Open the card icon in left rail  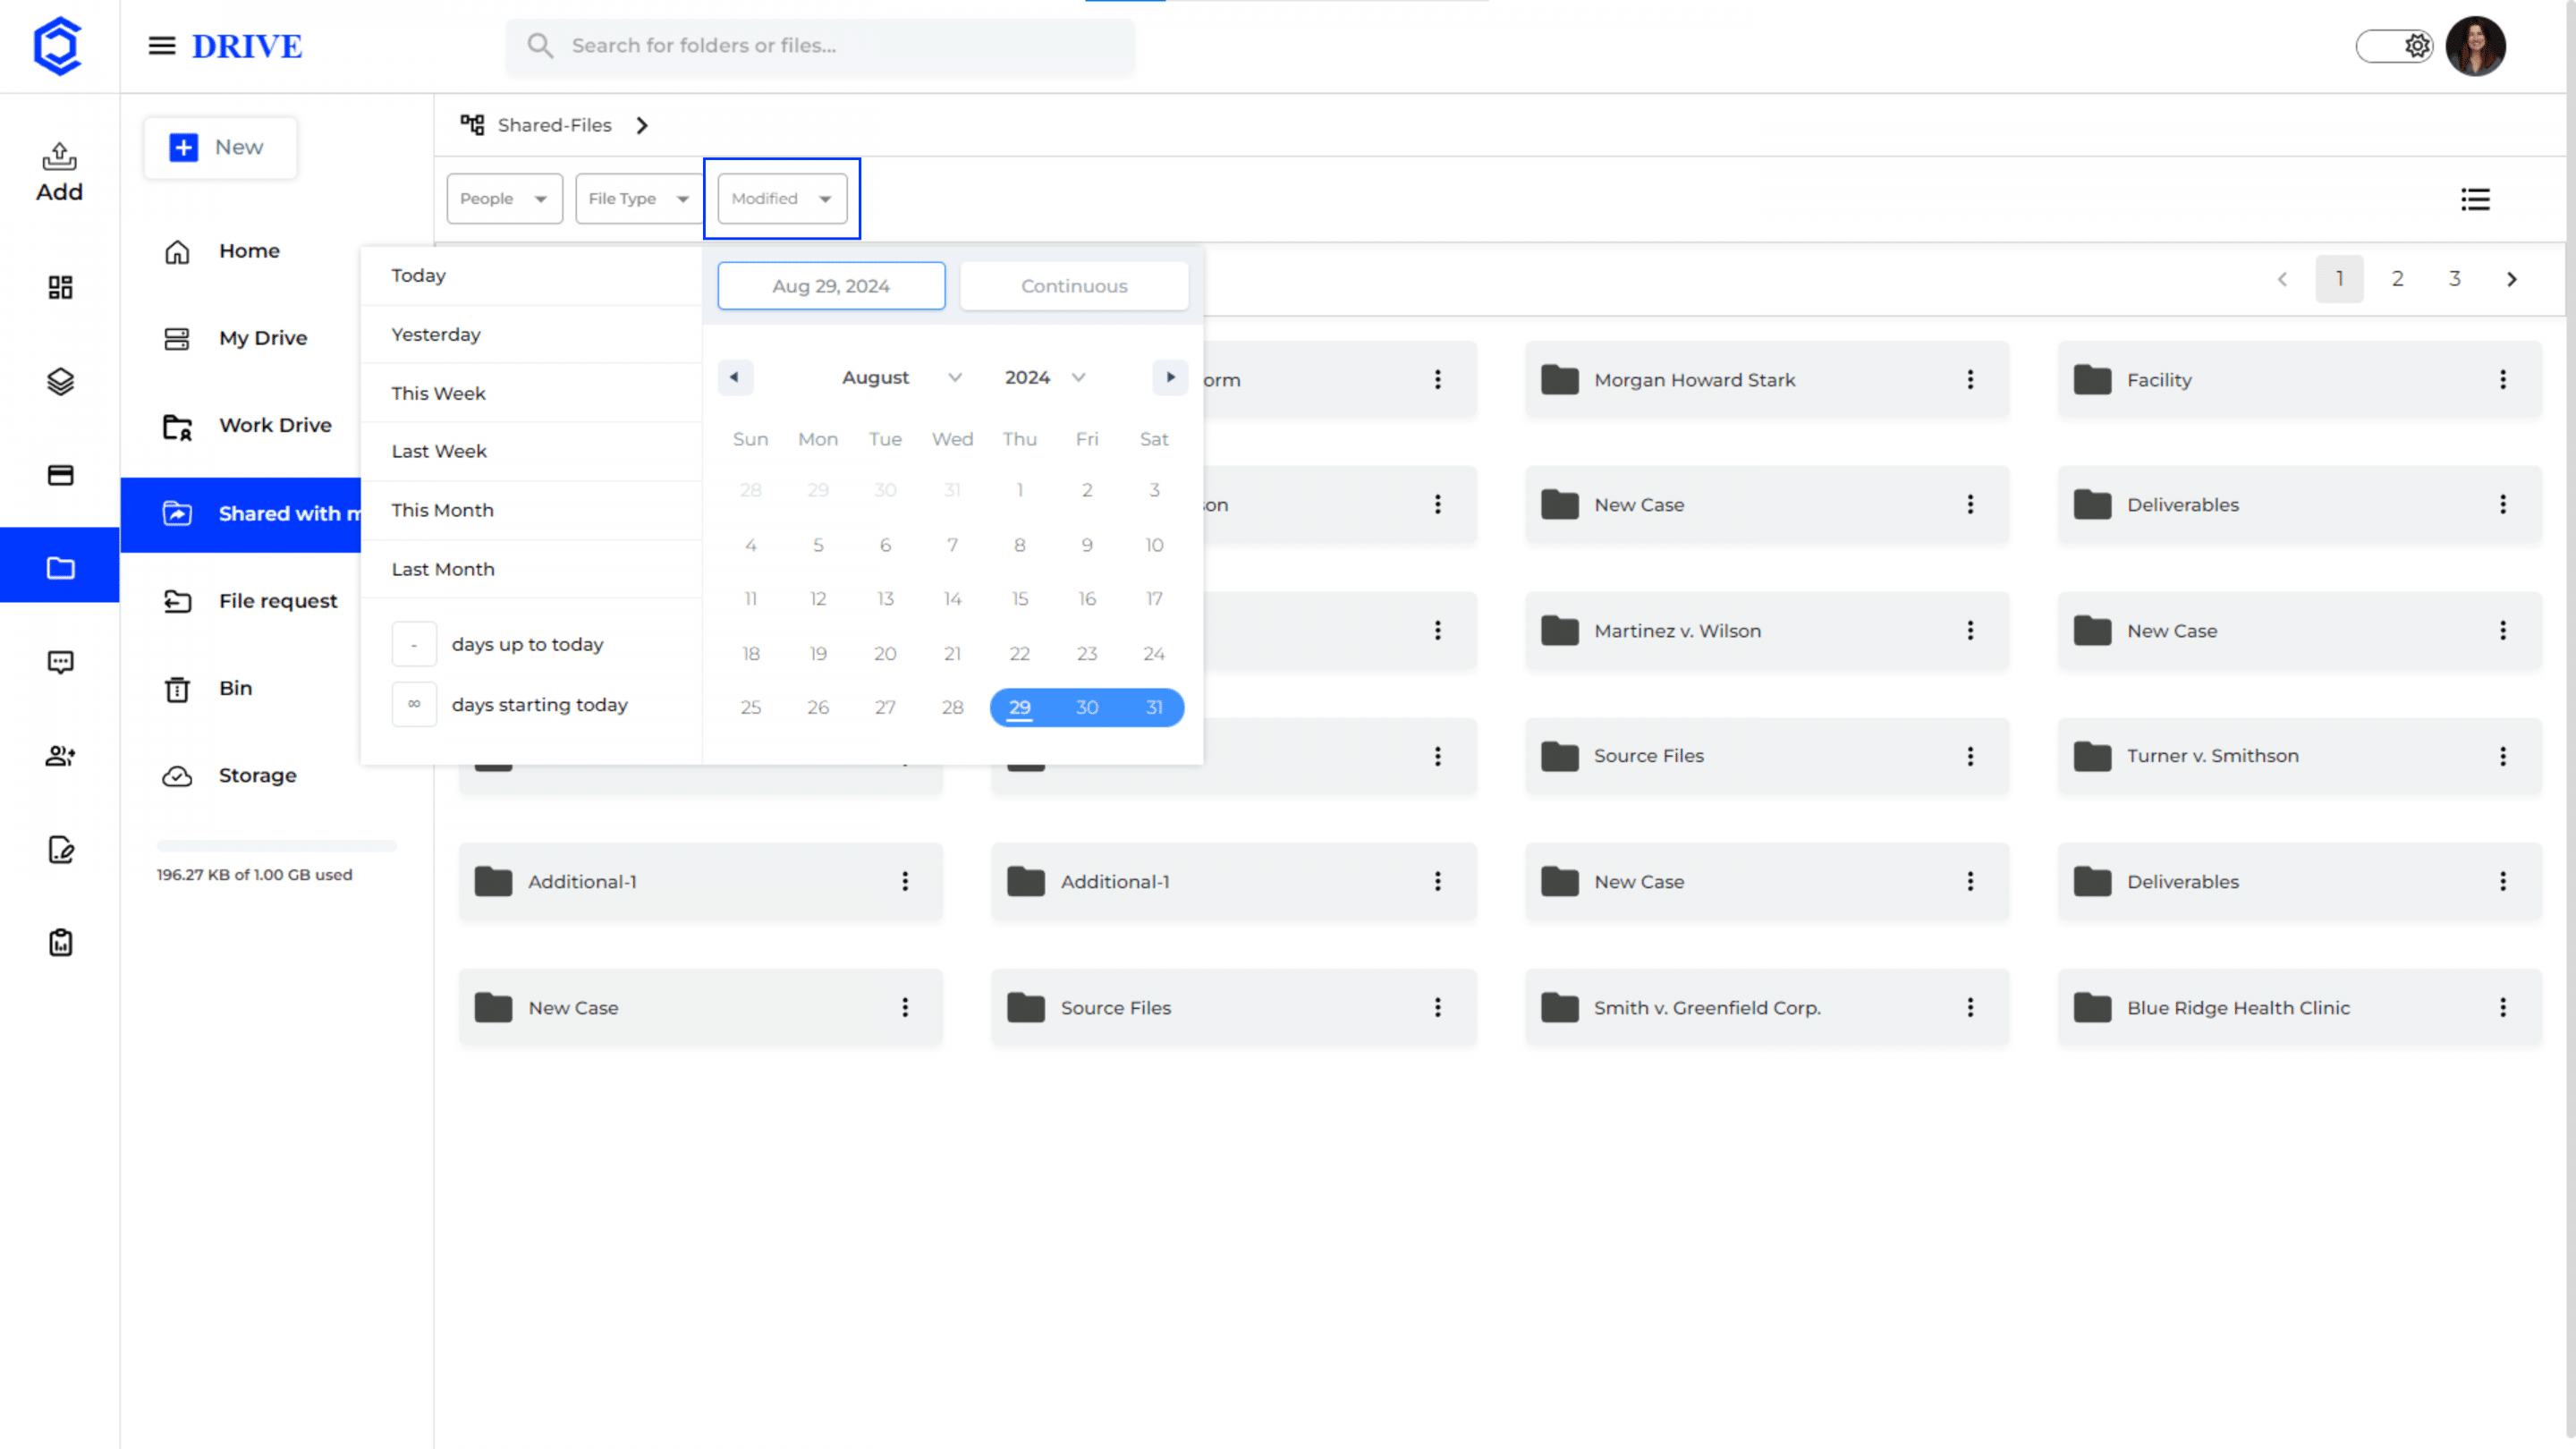coord(60,475)
